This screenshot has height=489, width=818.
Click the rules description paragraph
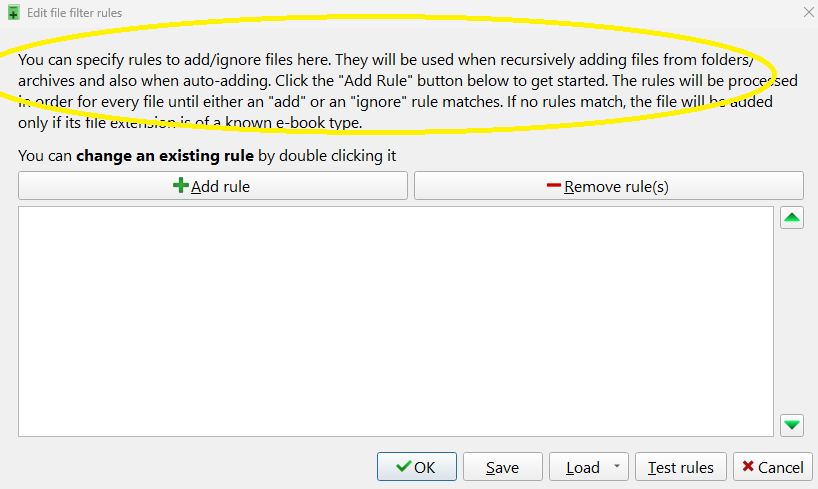pyautogui.click(x=407, y=91)
